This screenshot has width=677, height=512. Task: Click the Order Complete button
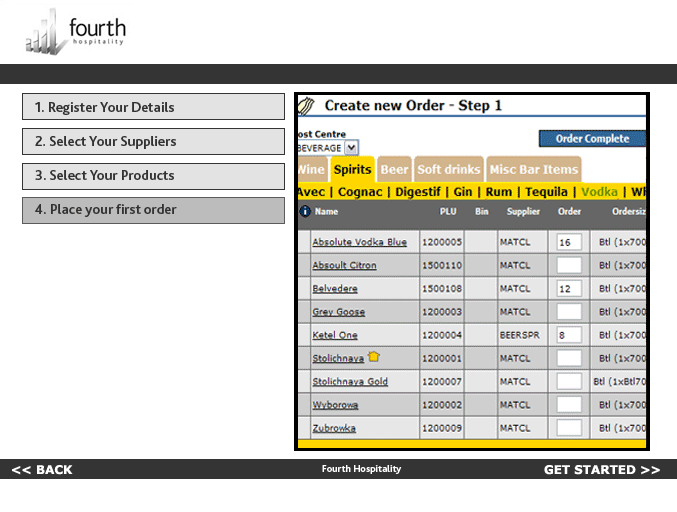click(x=592, y=139)
